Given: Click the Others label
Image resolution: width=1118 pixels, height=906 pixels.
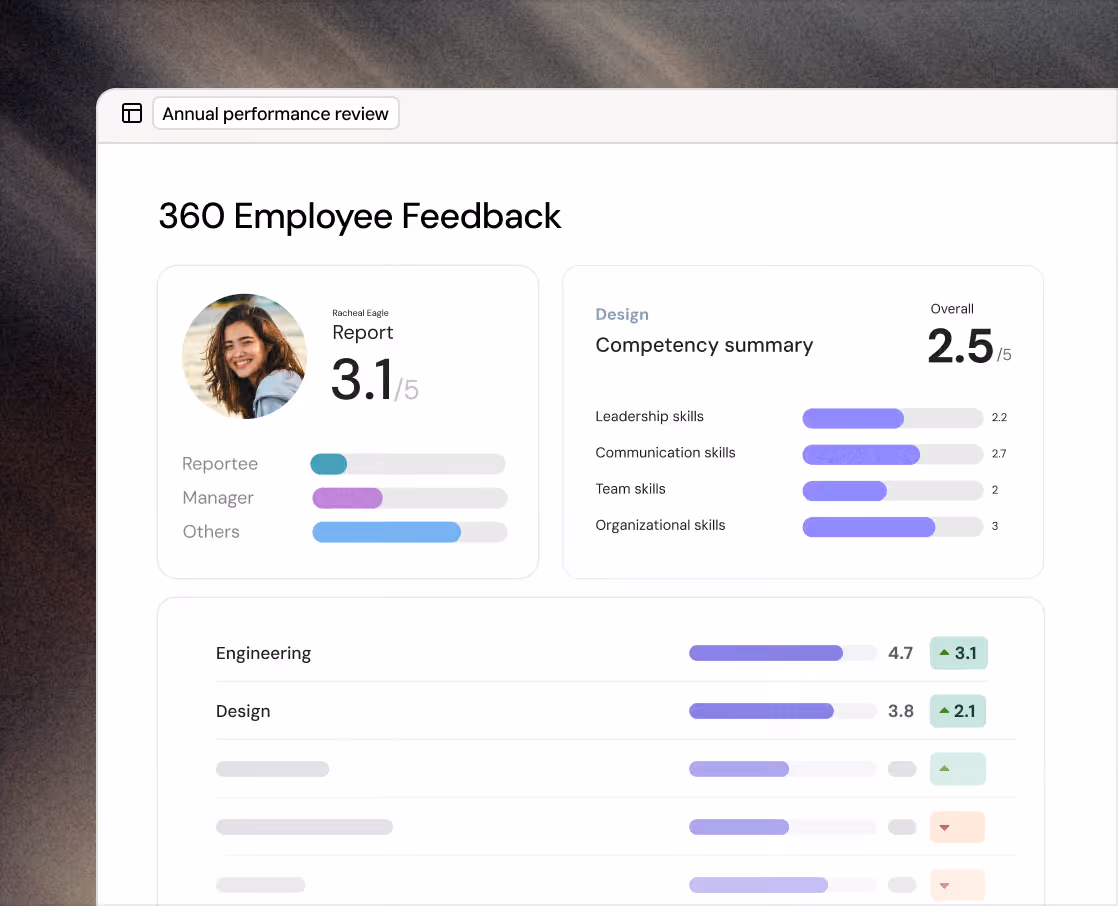Looking at the screenshot, I should pos(210,532).
